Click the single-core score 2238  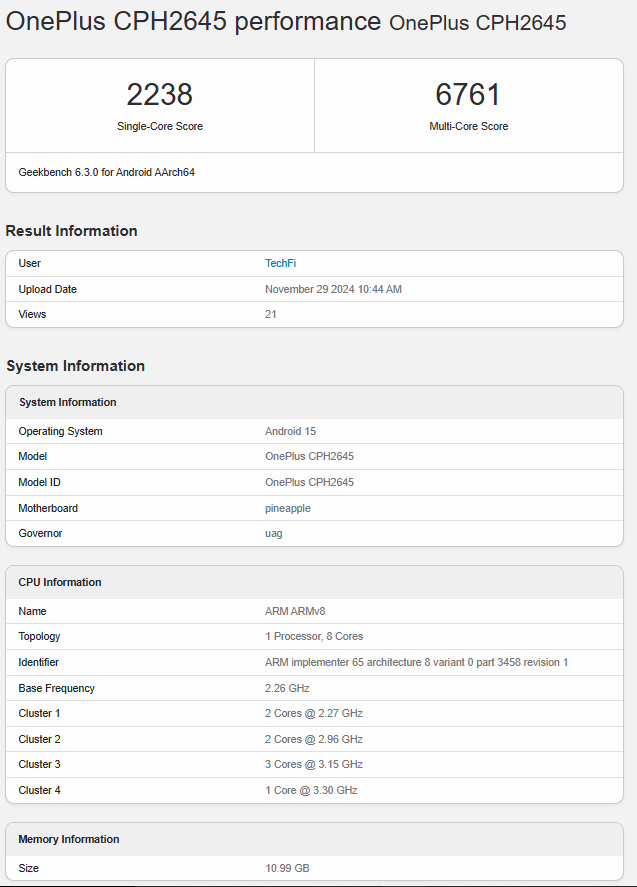tap(159, 95)
